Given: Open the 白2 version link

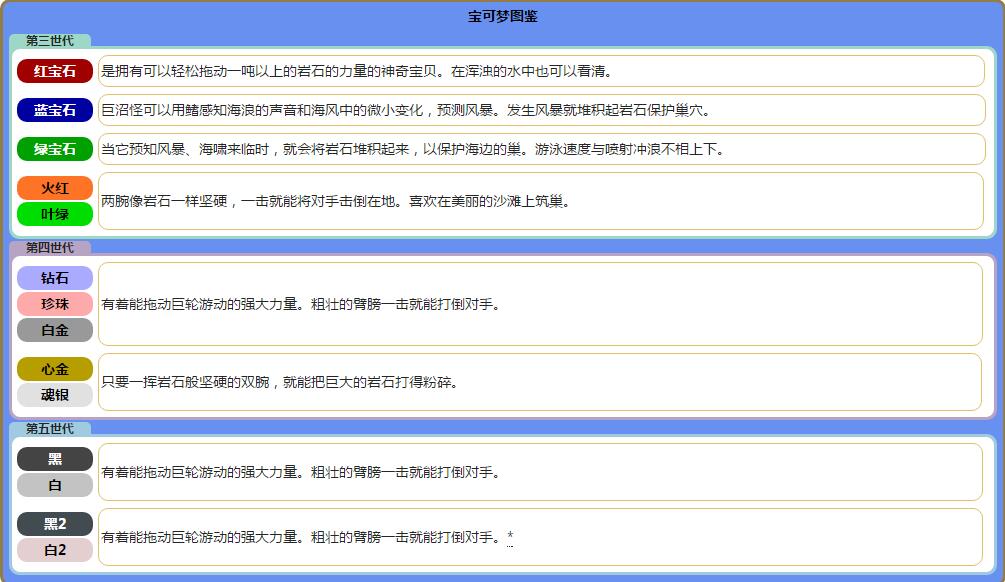Looking at the screenshot, I should [54, 550].
